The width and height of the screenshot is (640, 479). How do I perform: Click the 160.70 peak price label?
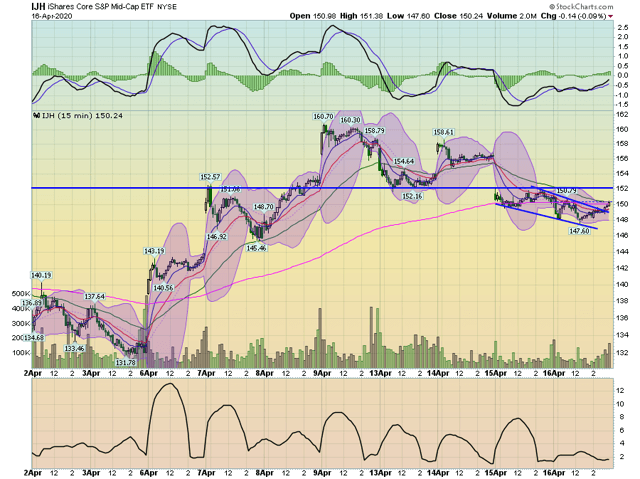(x=323, y=117)
